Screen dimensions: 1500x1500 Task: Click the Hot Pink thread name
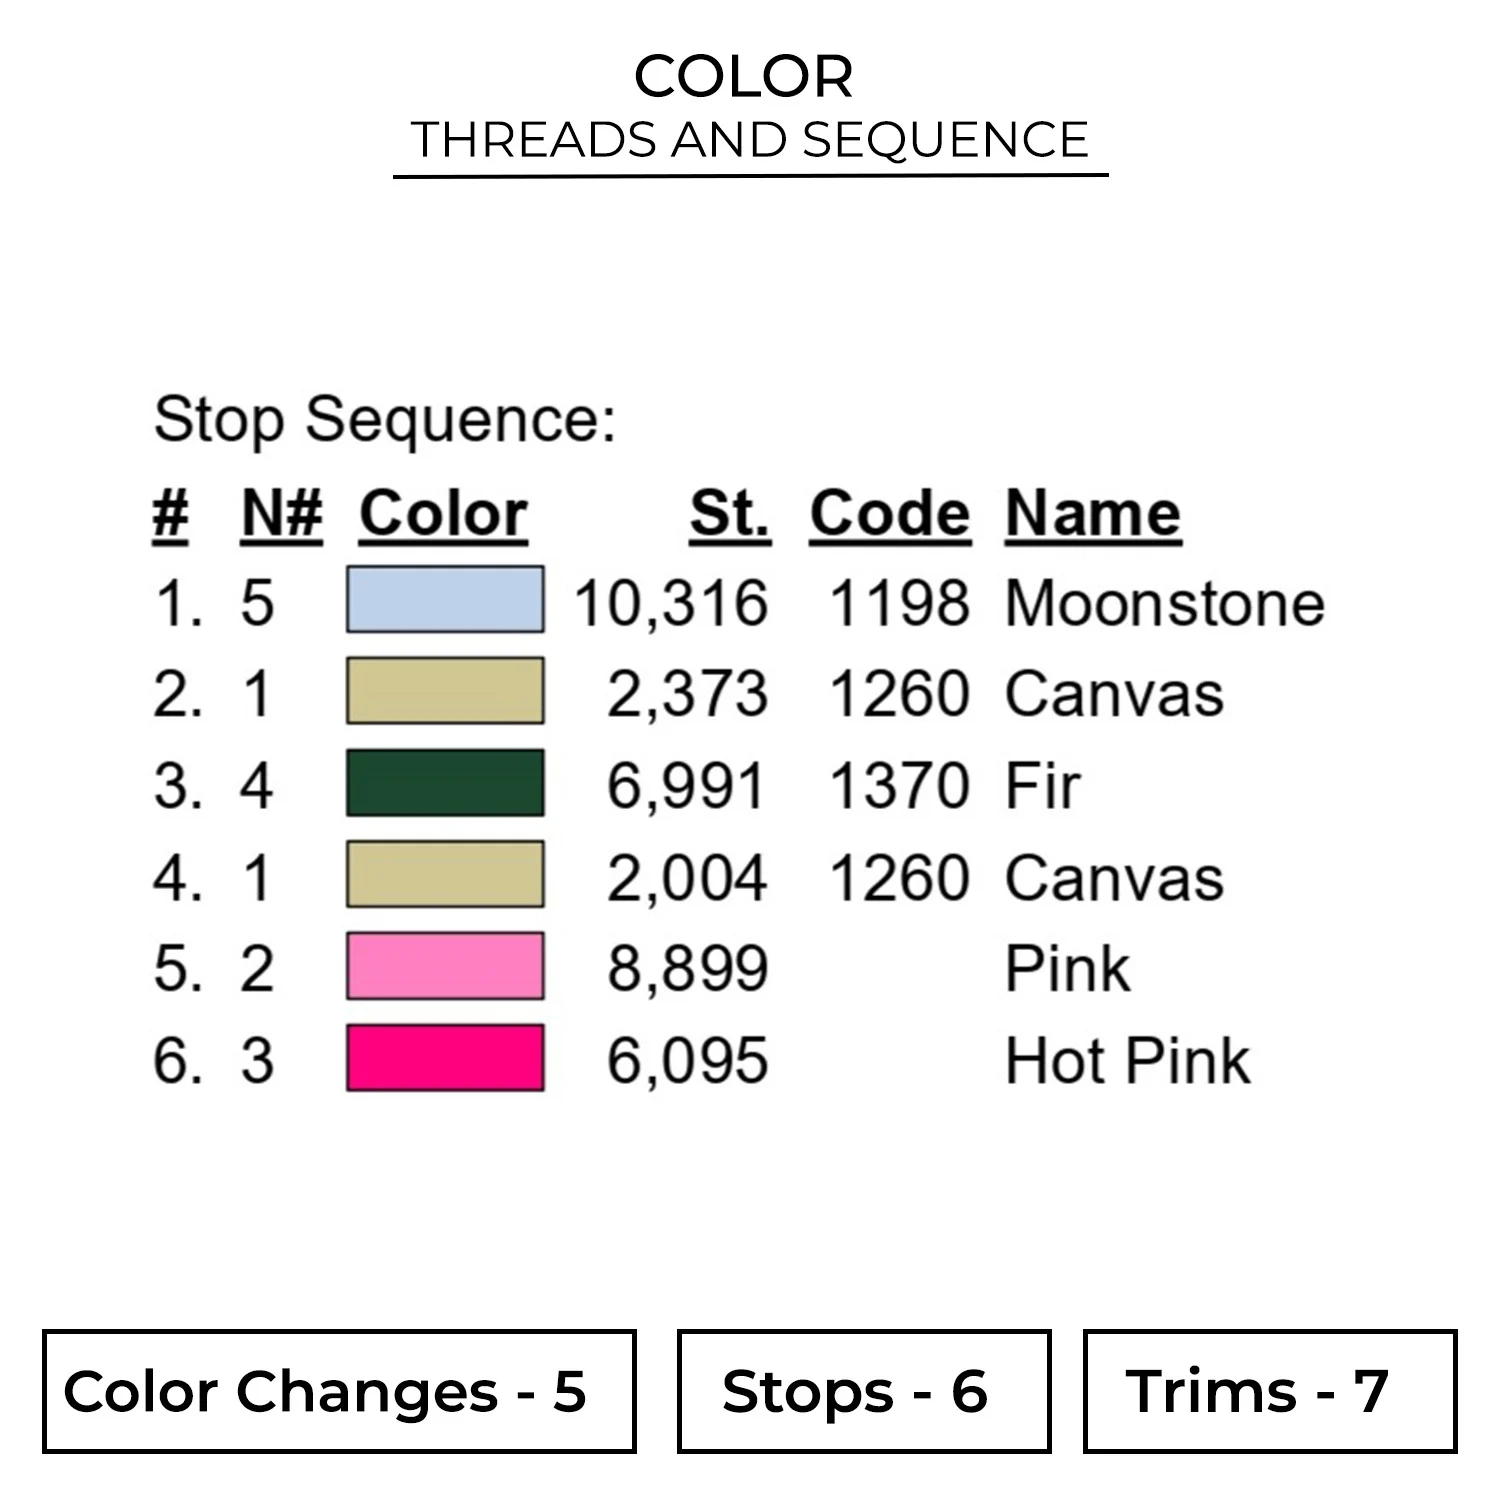point(1128,1061)
